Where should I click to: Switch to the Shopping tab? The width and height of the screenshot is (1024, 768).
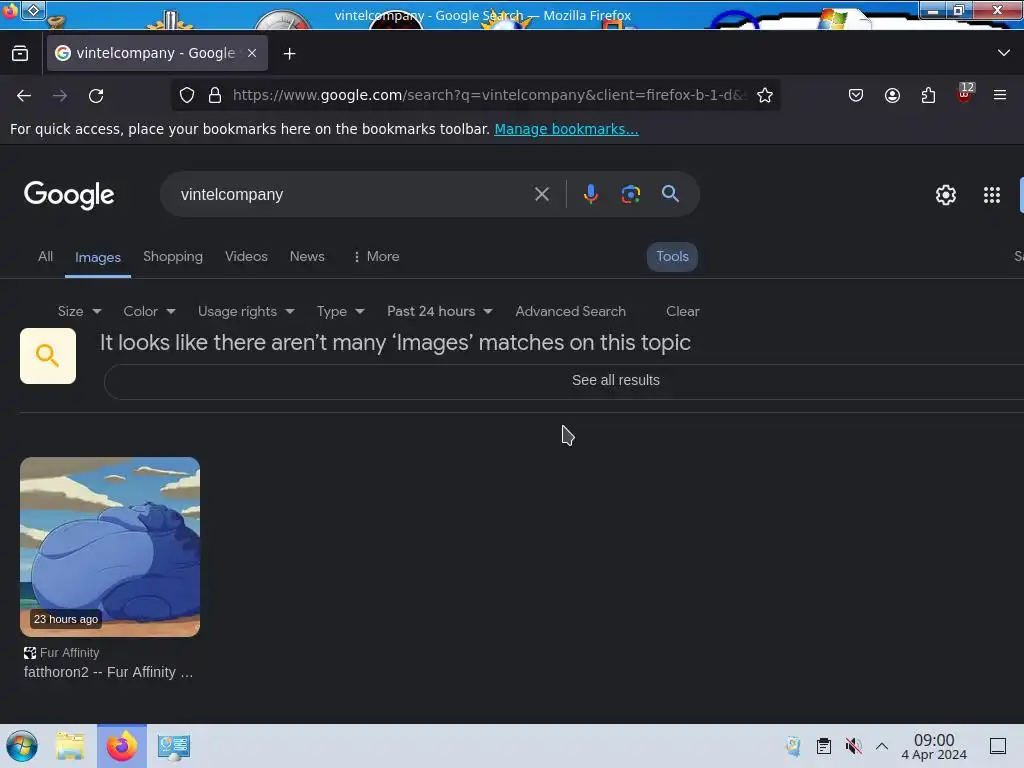(x=173, y=257)
